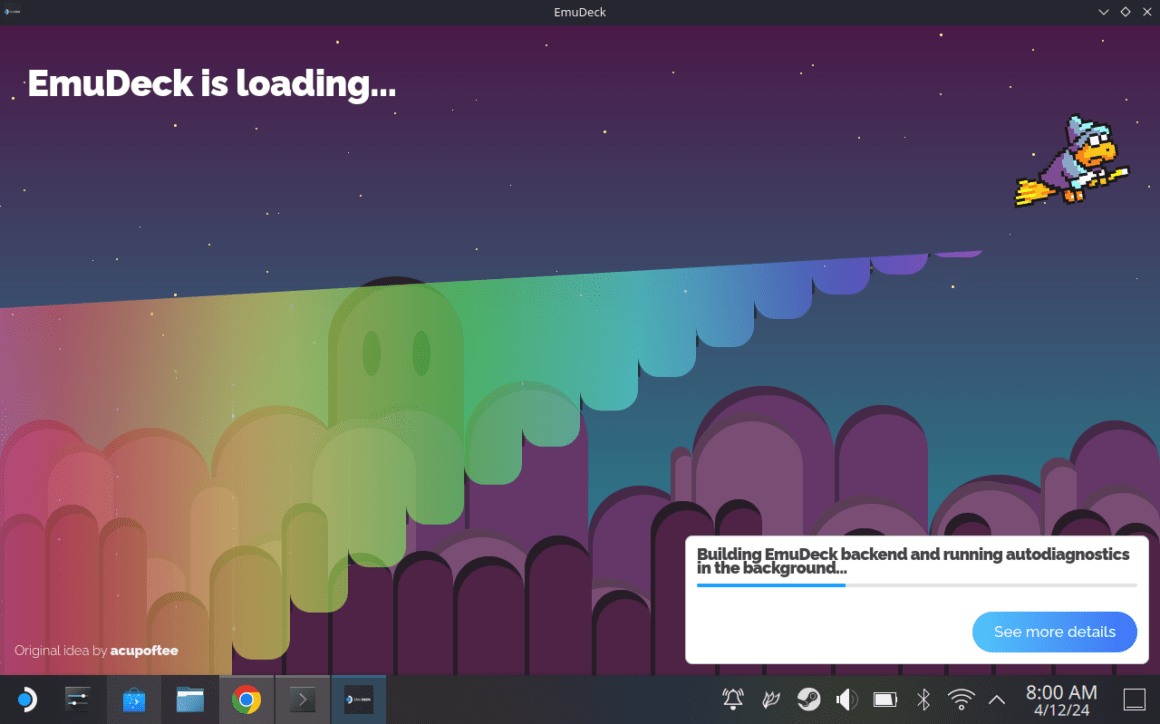1160x724 pixels.
Task: Open the audio volume control
Action: click(846, 699)
